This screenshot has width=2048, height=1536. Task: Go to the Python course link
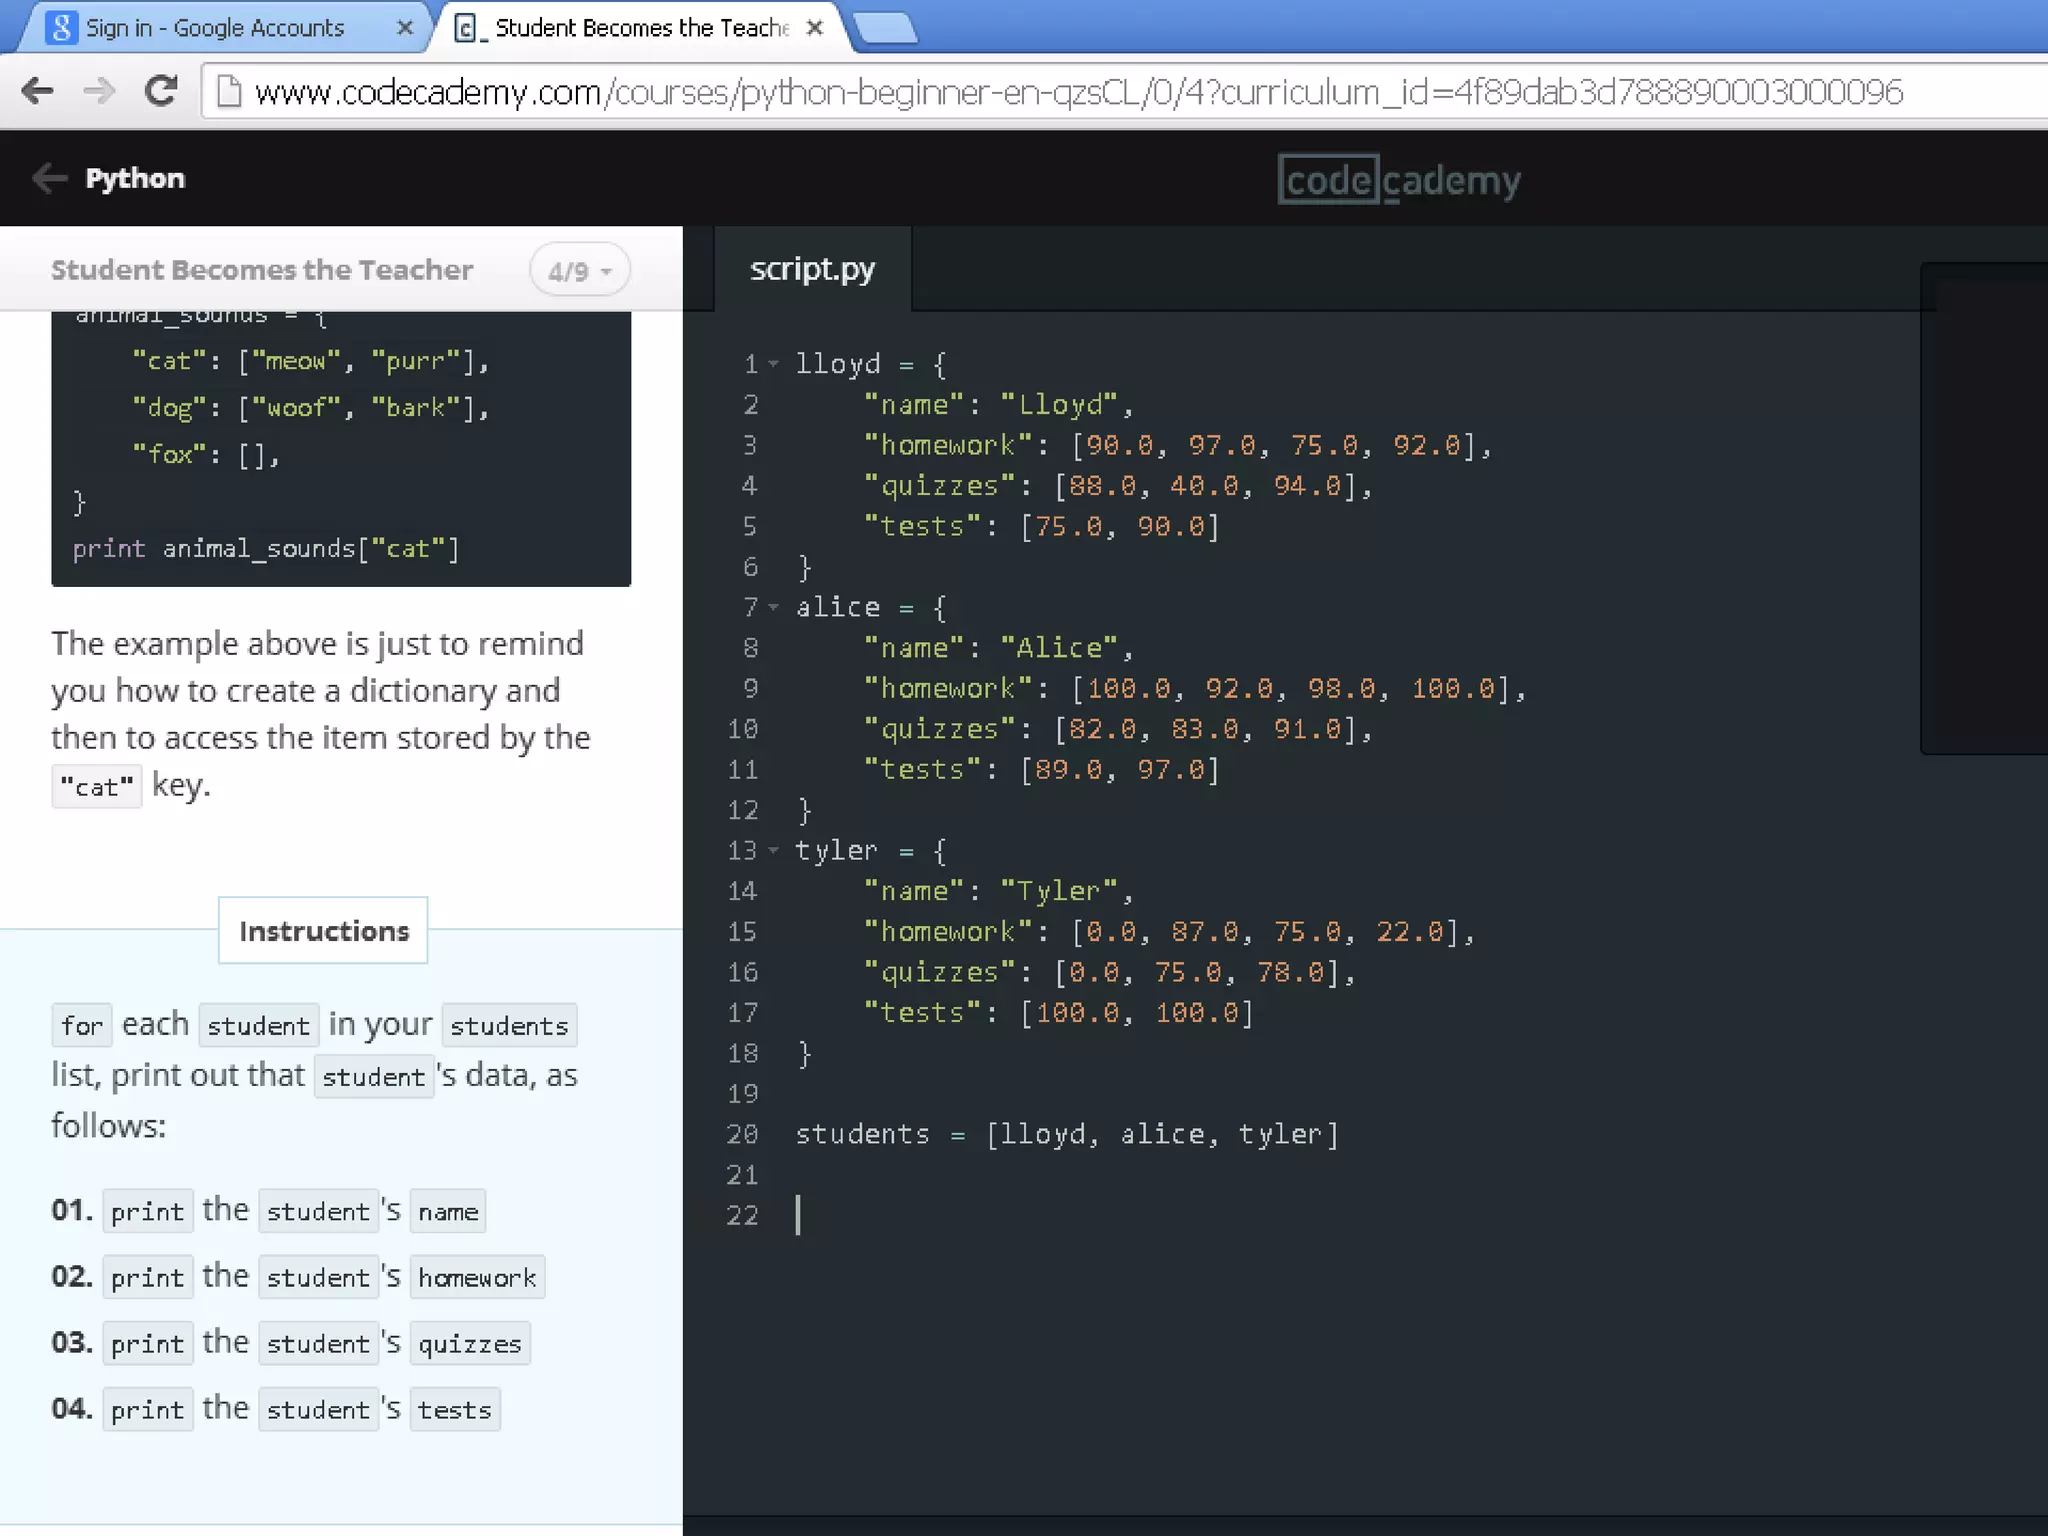(135, 178)
